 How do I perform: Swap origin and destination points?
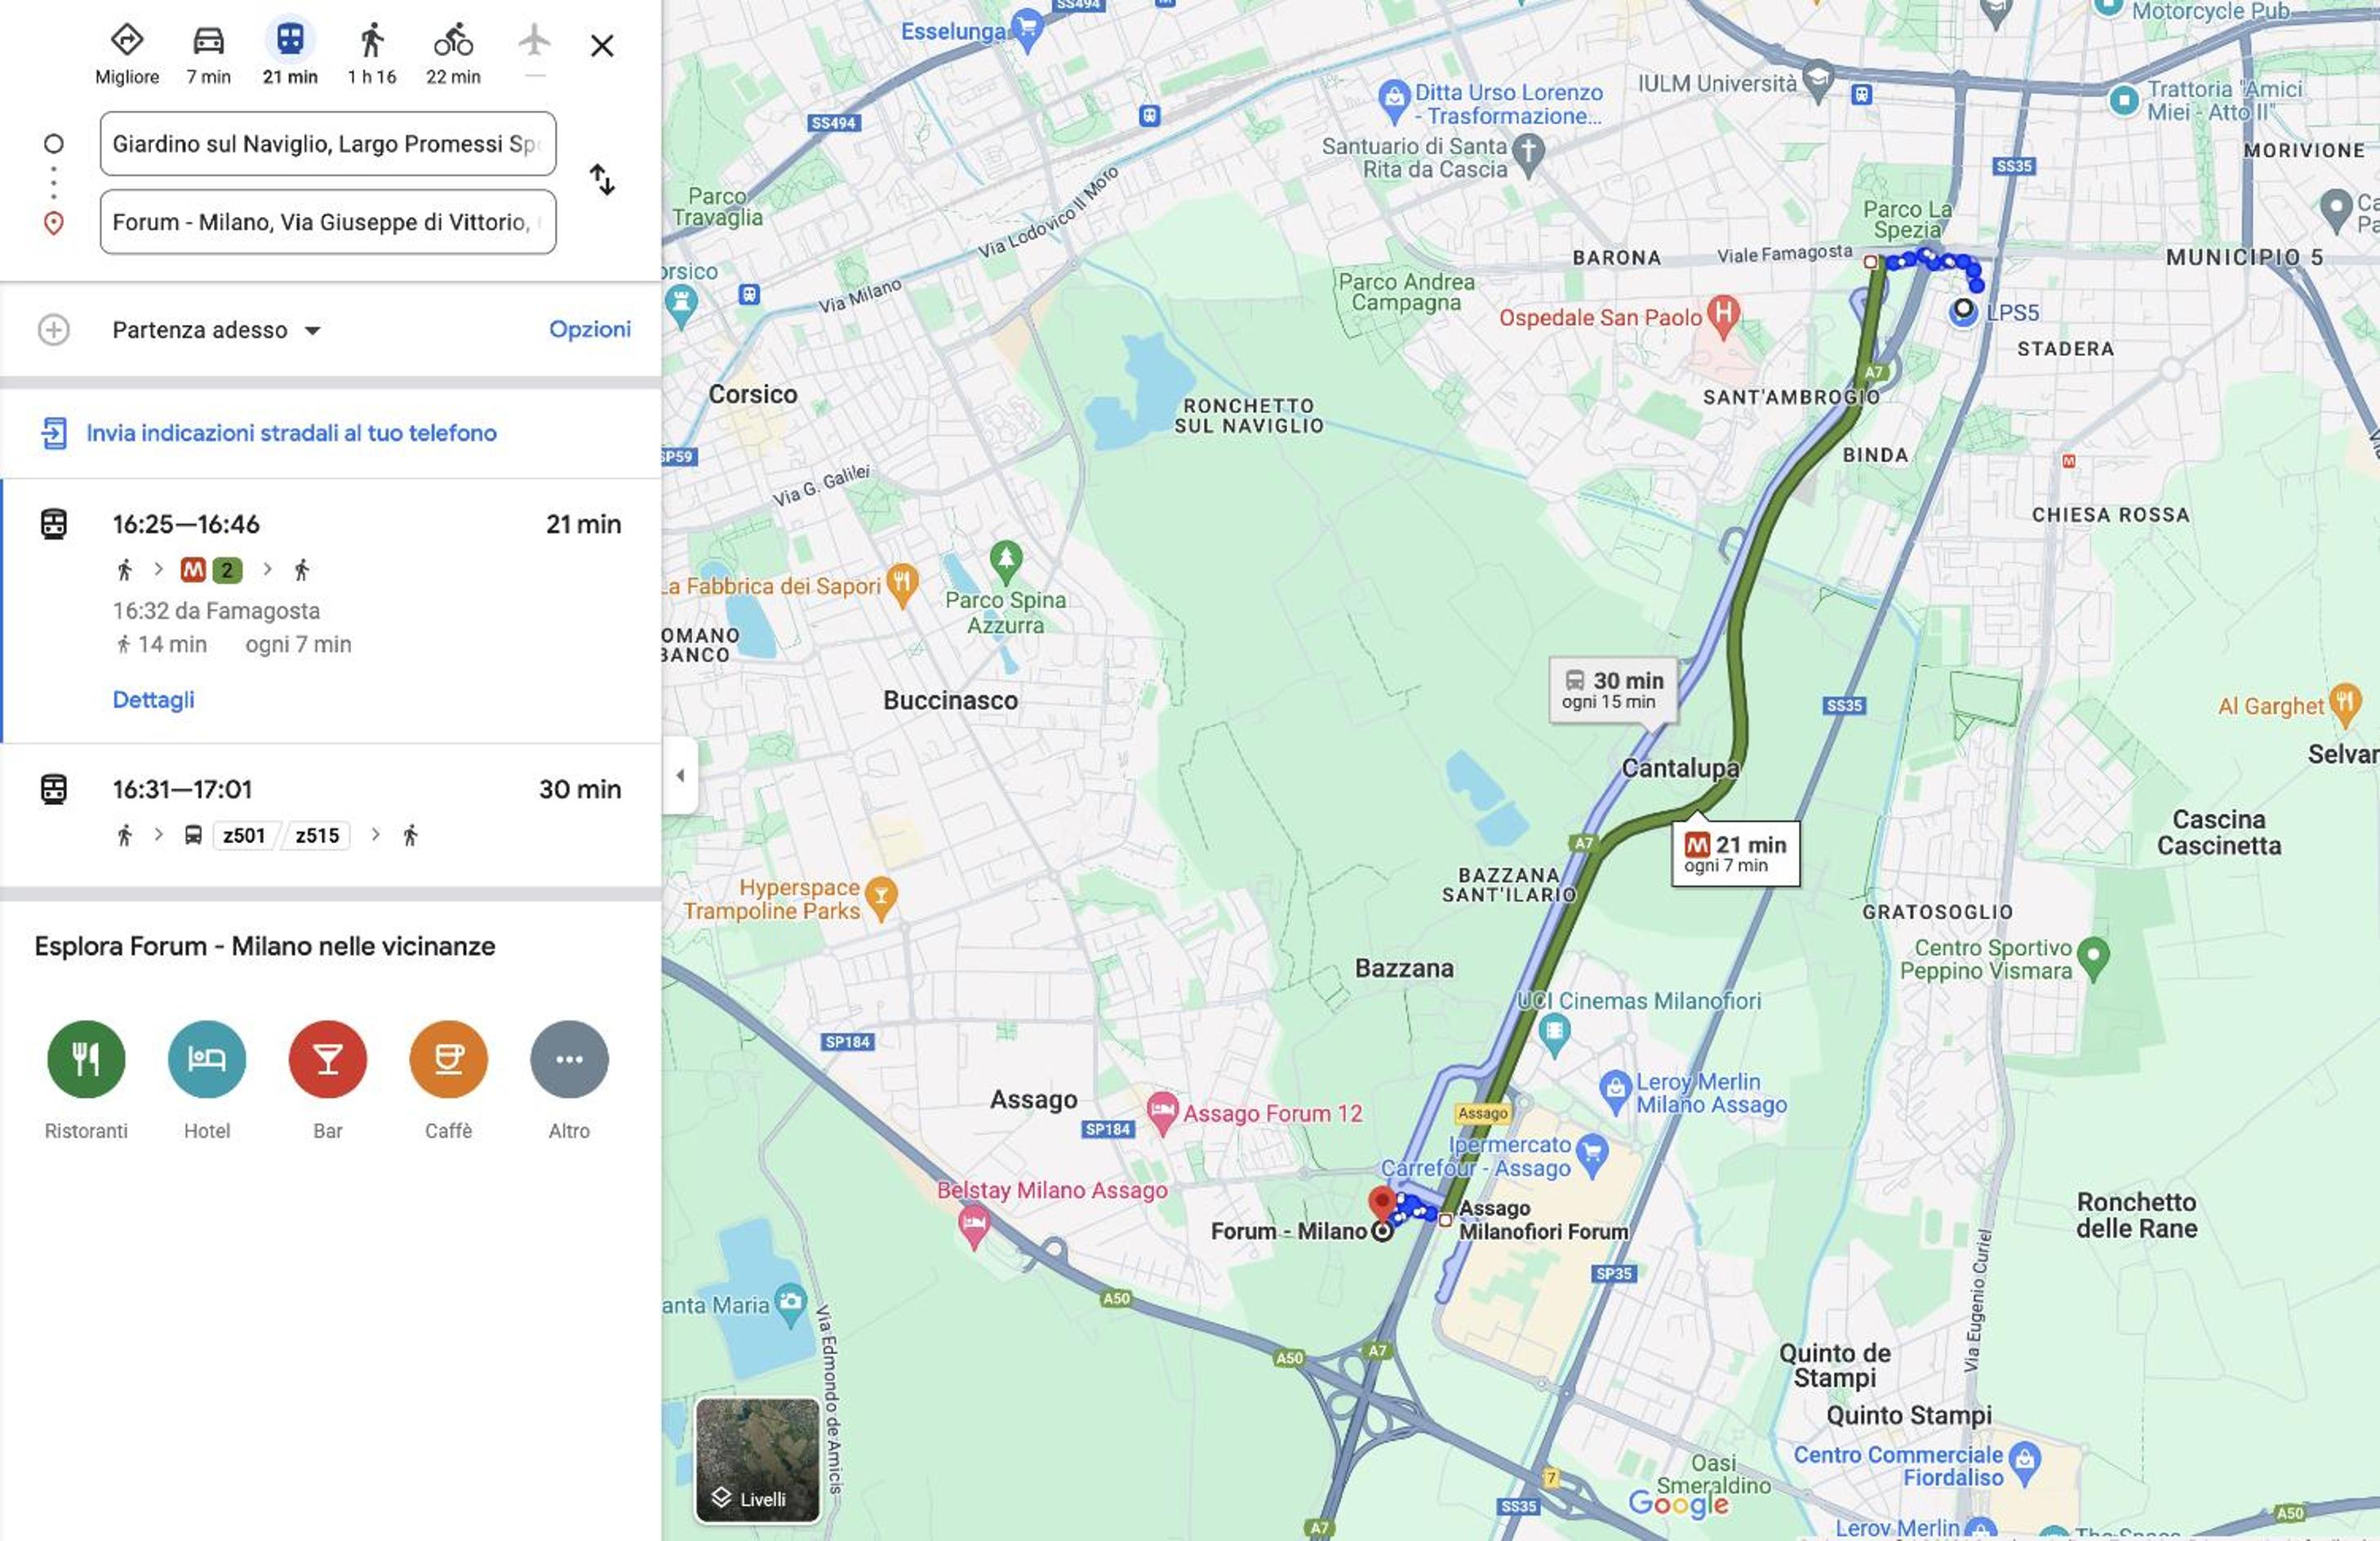tap(602, 180)
